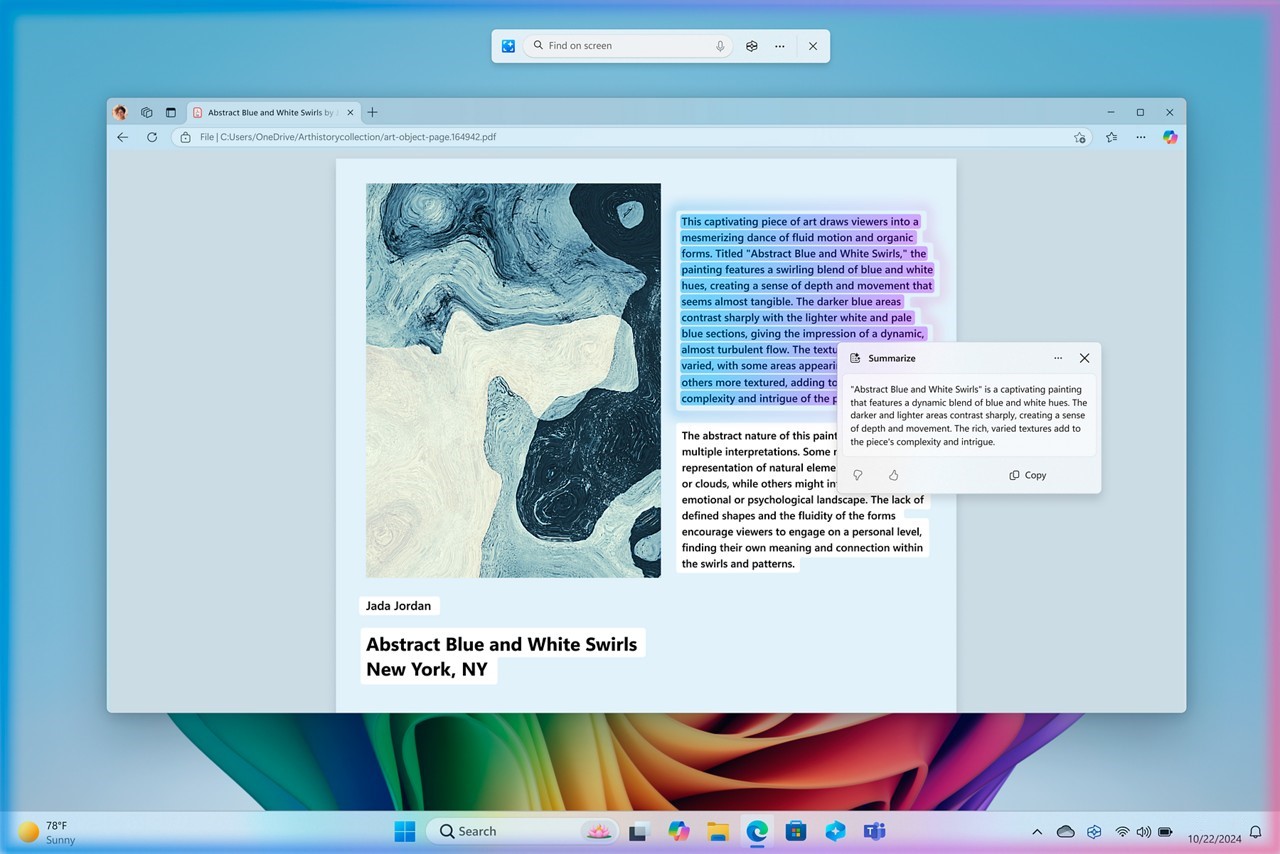Open the Favorites list icon in toolbar

coord(1111,137)
